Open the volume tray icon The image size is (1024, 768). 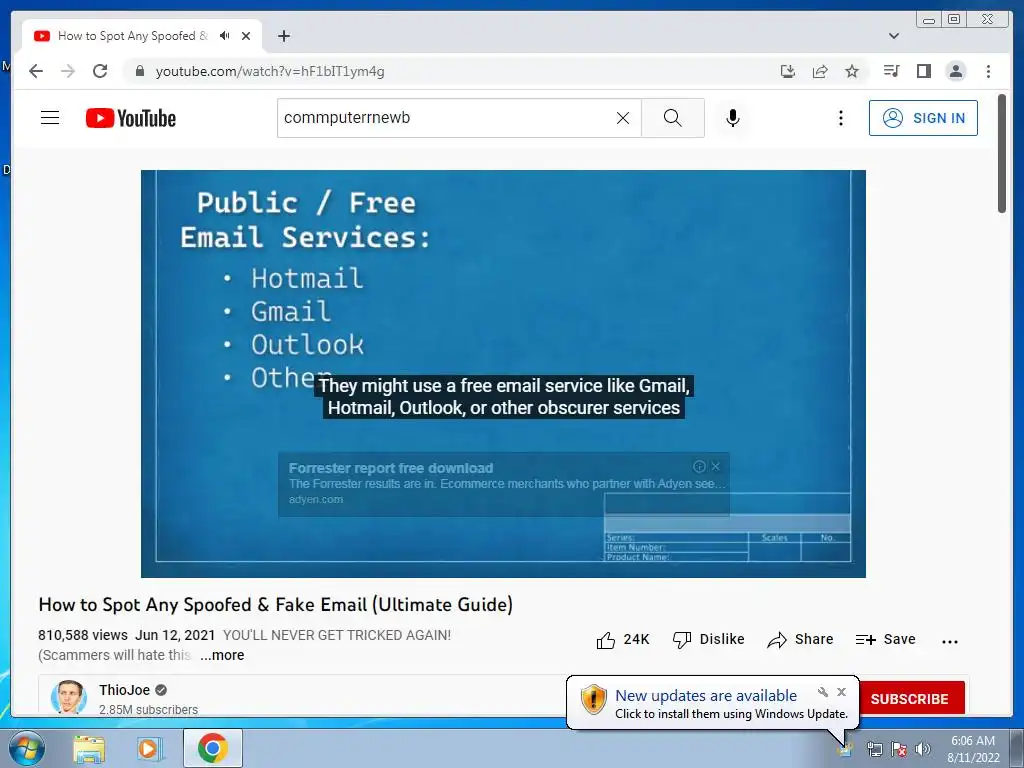[923, 749]
